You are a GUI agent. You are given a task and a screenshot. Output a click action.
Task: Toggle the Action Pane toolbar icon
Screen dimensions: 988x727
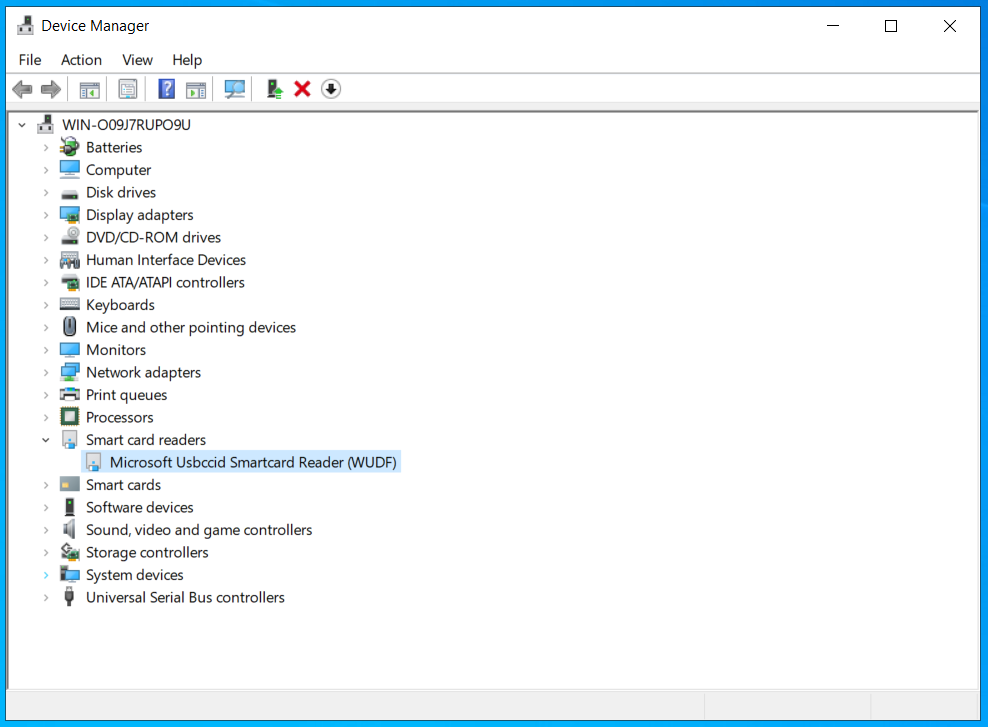click(196, 89)
